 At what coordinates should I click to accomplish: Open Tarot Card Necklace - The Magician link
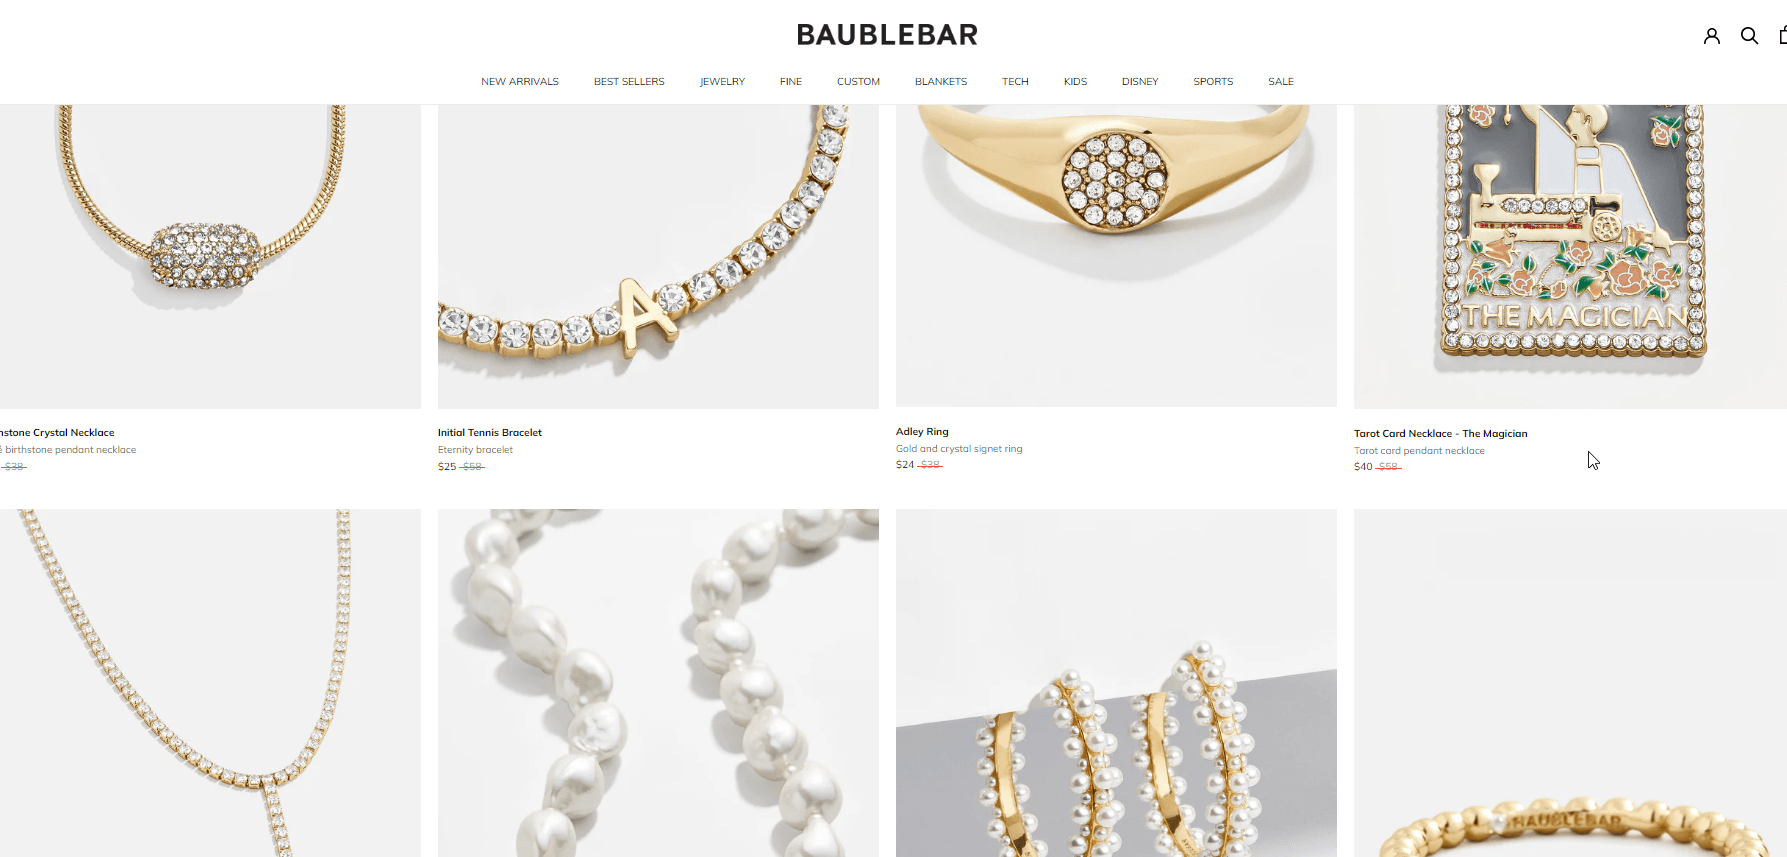pyautogui.click(x=1441, y=434)
